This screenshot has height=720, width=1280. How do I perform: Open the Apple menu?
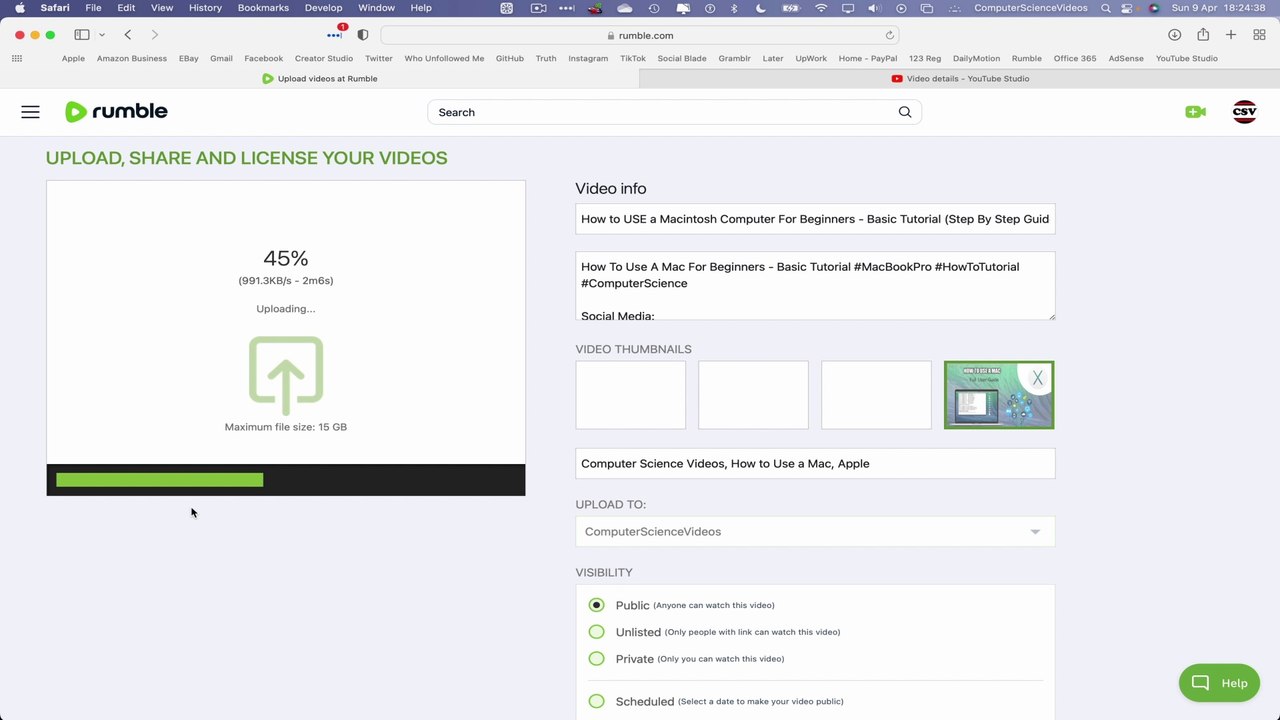[x=19, y=8]
